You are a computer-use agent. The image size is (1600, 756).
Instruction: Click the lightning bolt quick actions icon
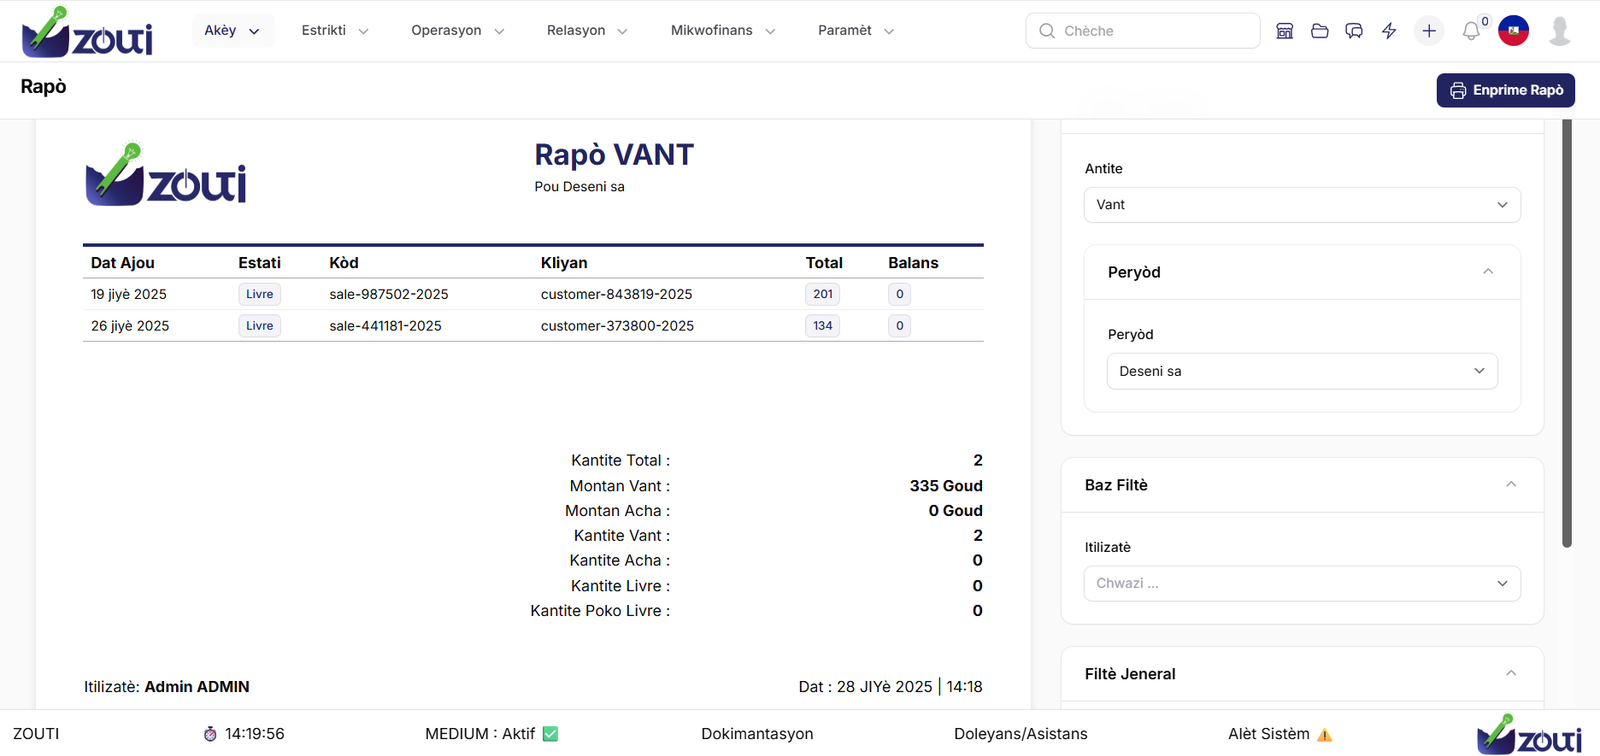(1389, 31)
